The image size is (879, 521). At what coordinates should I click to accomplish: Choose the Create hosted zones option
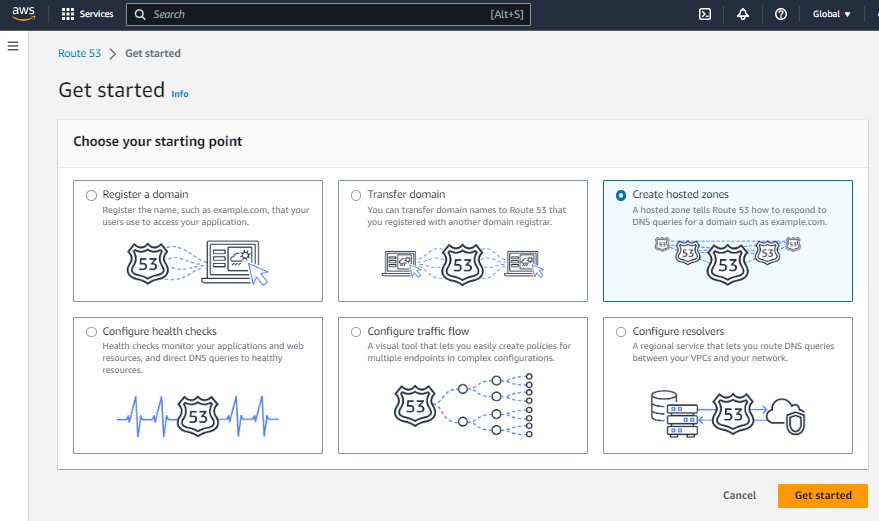(621, 195)
